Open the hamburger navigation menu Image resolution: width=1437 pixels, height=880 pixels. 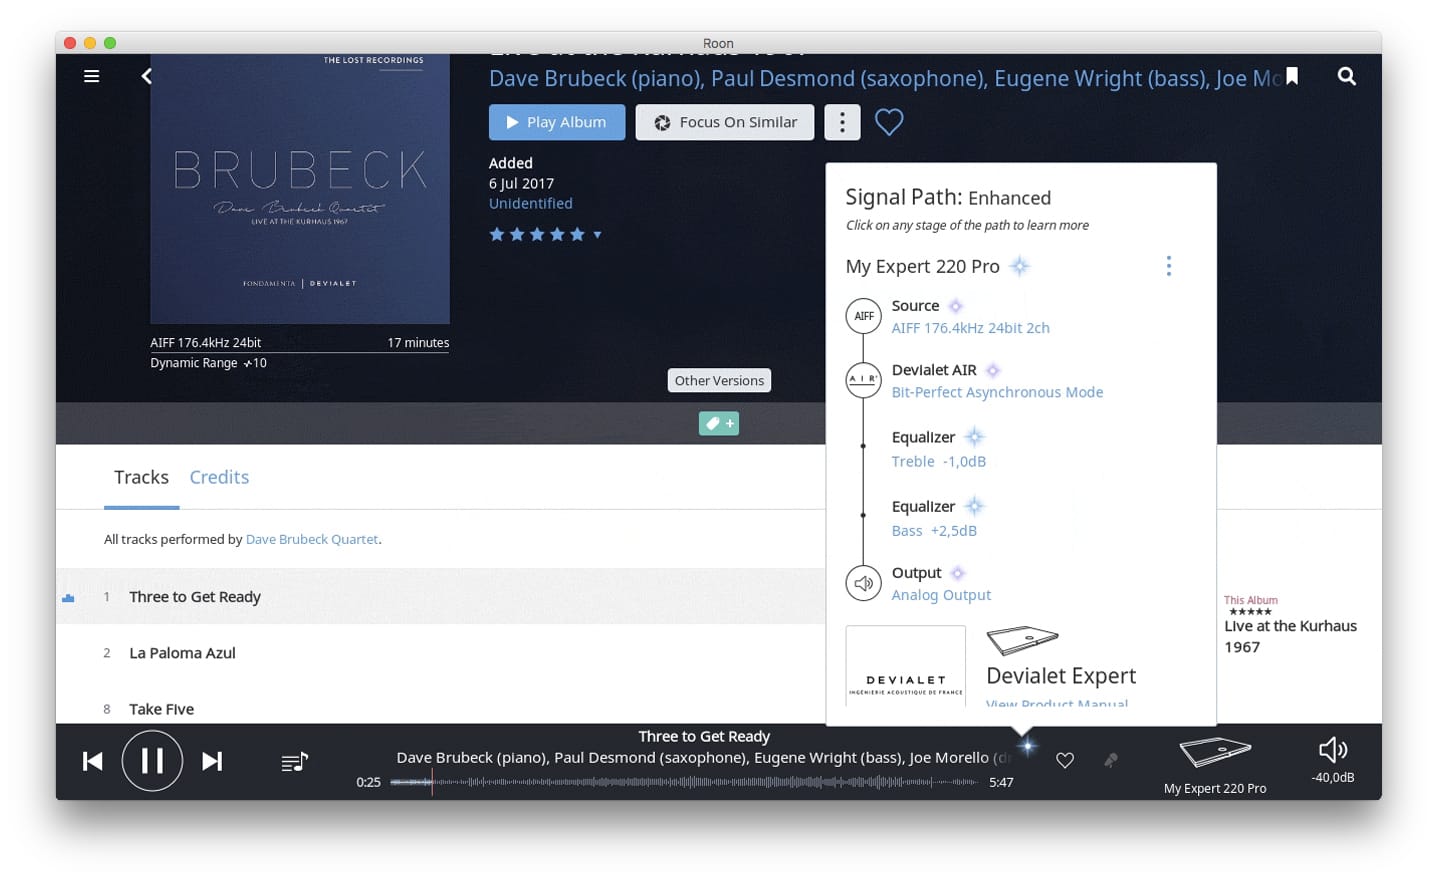(91, 76)
